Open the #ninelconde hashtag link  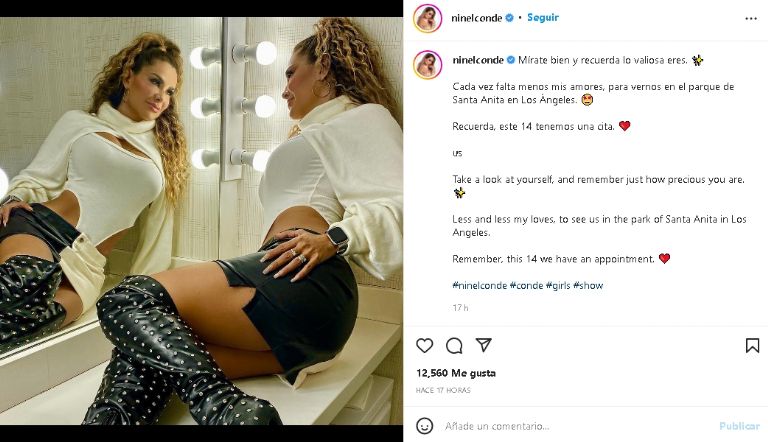pos(479,285)
